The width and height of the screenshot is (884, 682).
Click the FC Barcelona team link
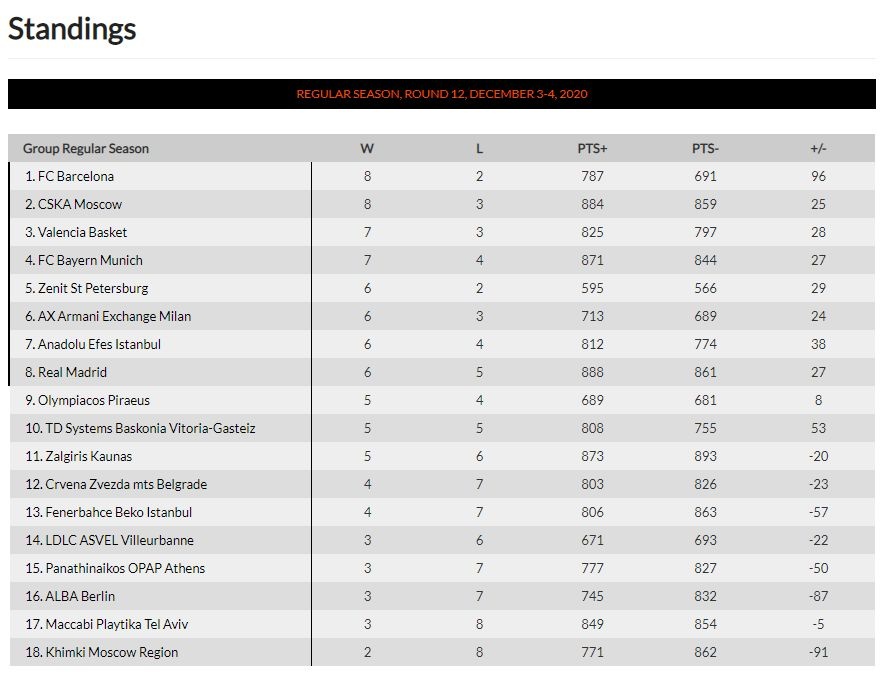(76, 176)
